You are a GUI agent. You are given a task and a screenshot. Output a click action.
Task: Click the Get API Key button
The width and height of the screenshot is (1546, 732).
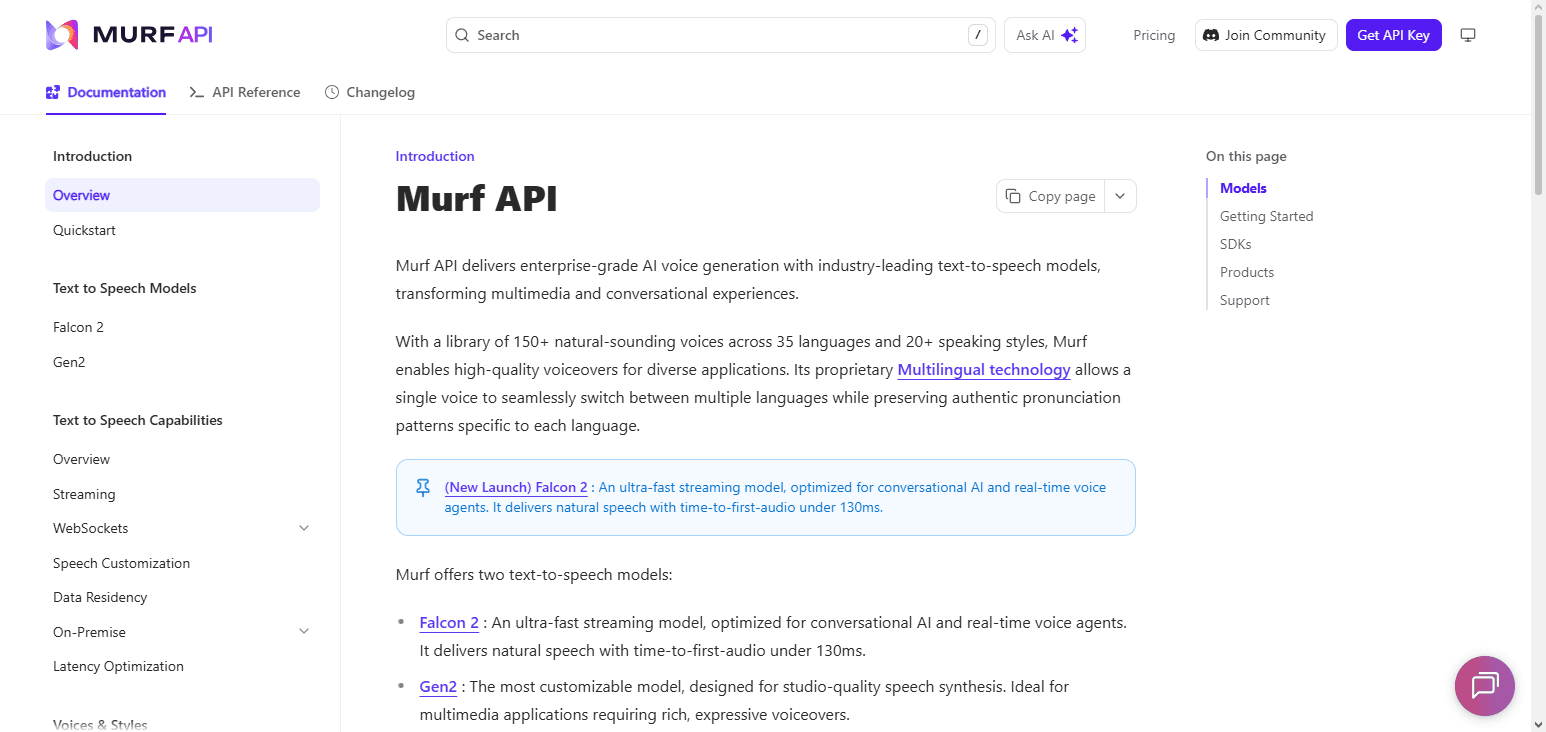click(x=1393, y=35)
